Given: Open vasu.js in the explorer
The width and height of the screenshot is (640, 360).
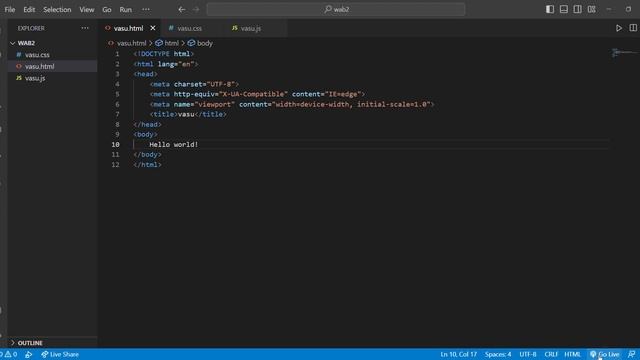Looking at the screenshot, I should pyautogui.click(x=35, y=78).
